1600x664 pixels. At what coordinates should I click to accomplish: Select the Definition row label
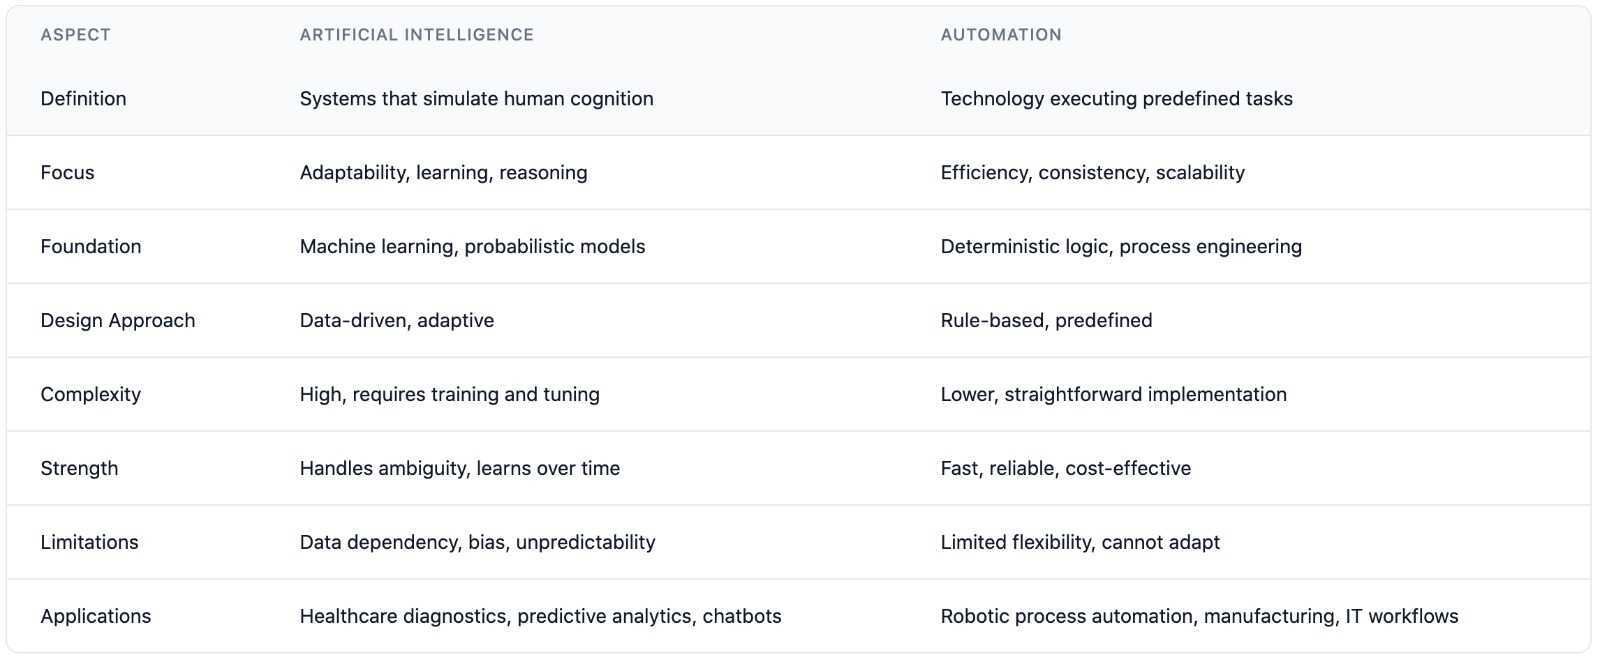pos(83,99)
